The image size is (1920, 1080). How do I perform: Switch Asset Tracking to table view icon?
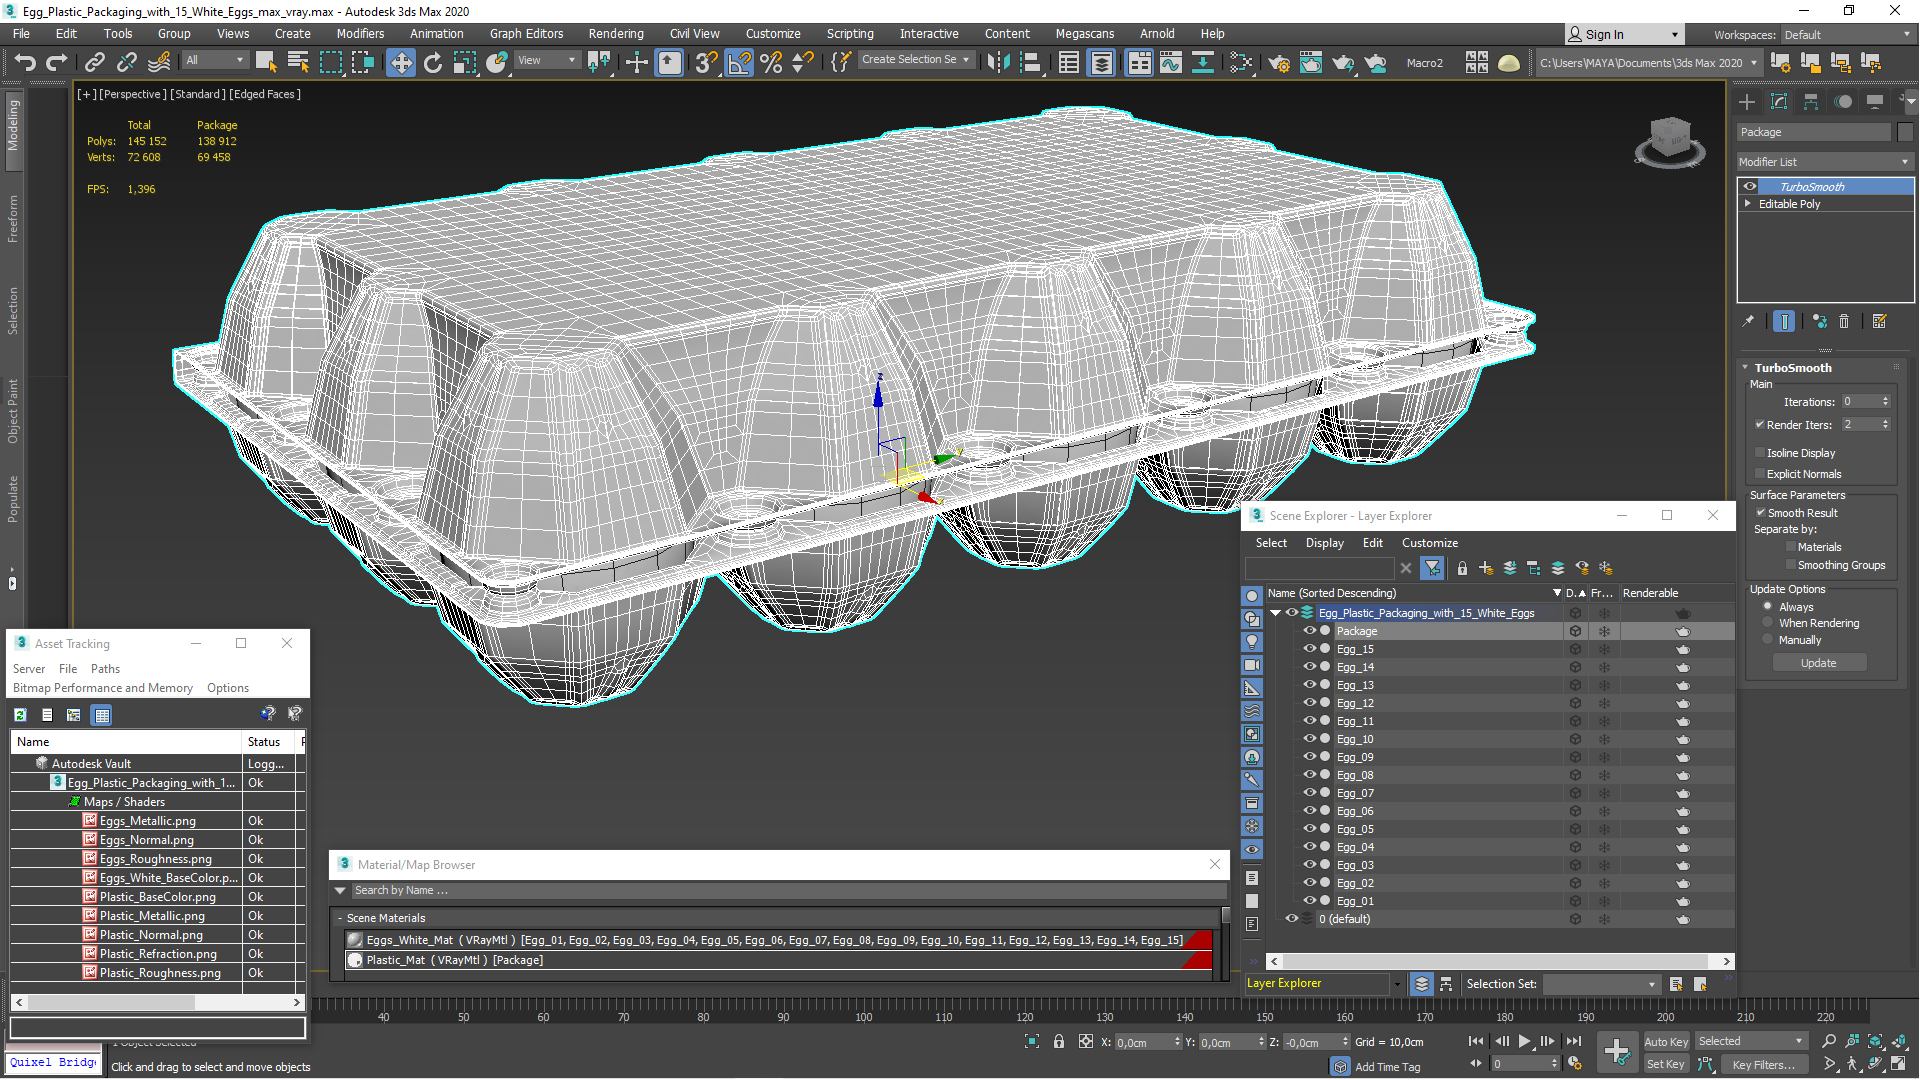tap(101, 714)
